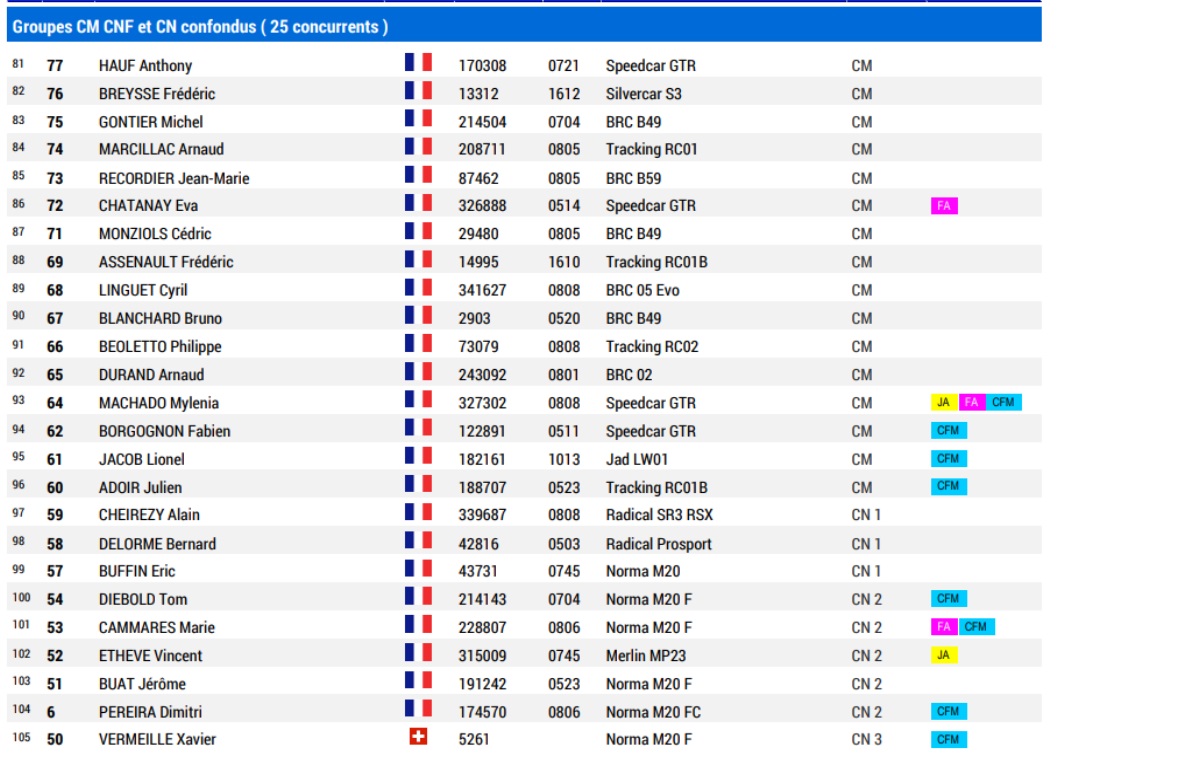Screen dimensions: 1188x767
Task: Select the CFM badge for PEREIRA Dimitri
Action: (x=948, y=711)
